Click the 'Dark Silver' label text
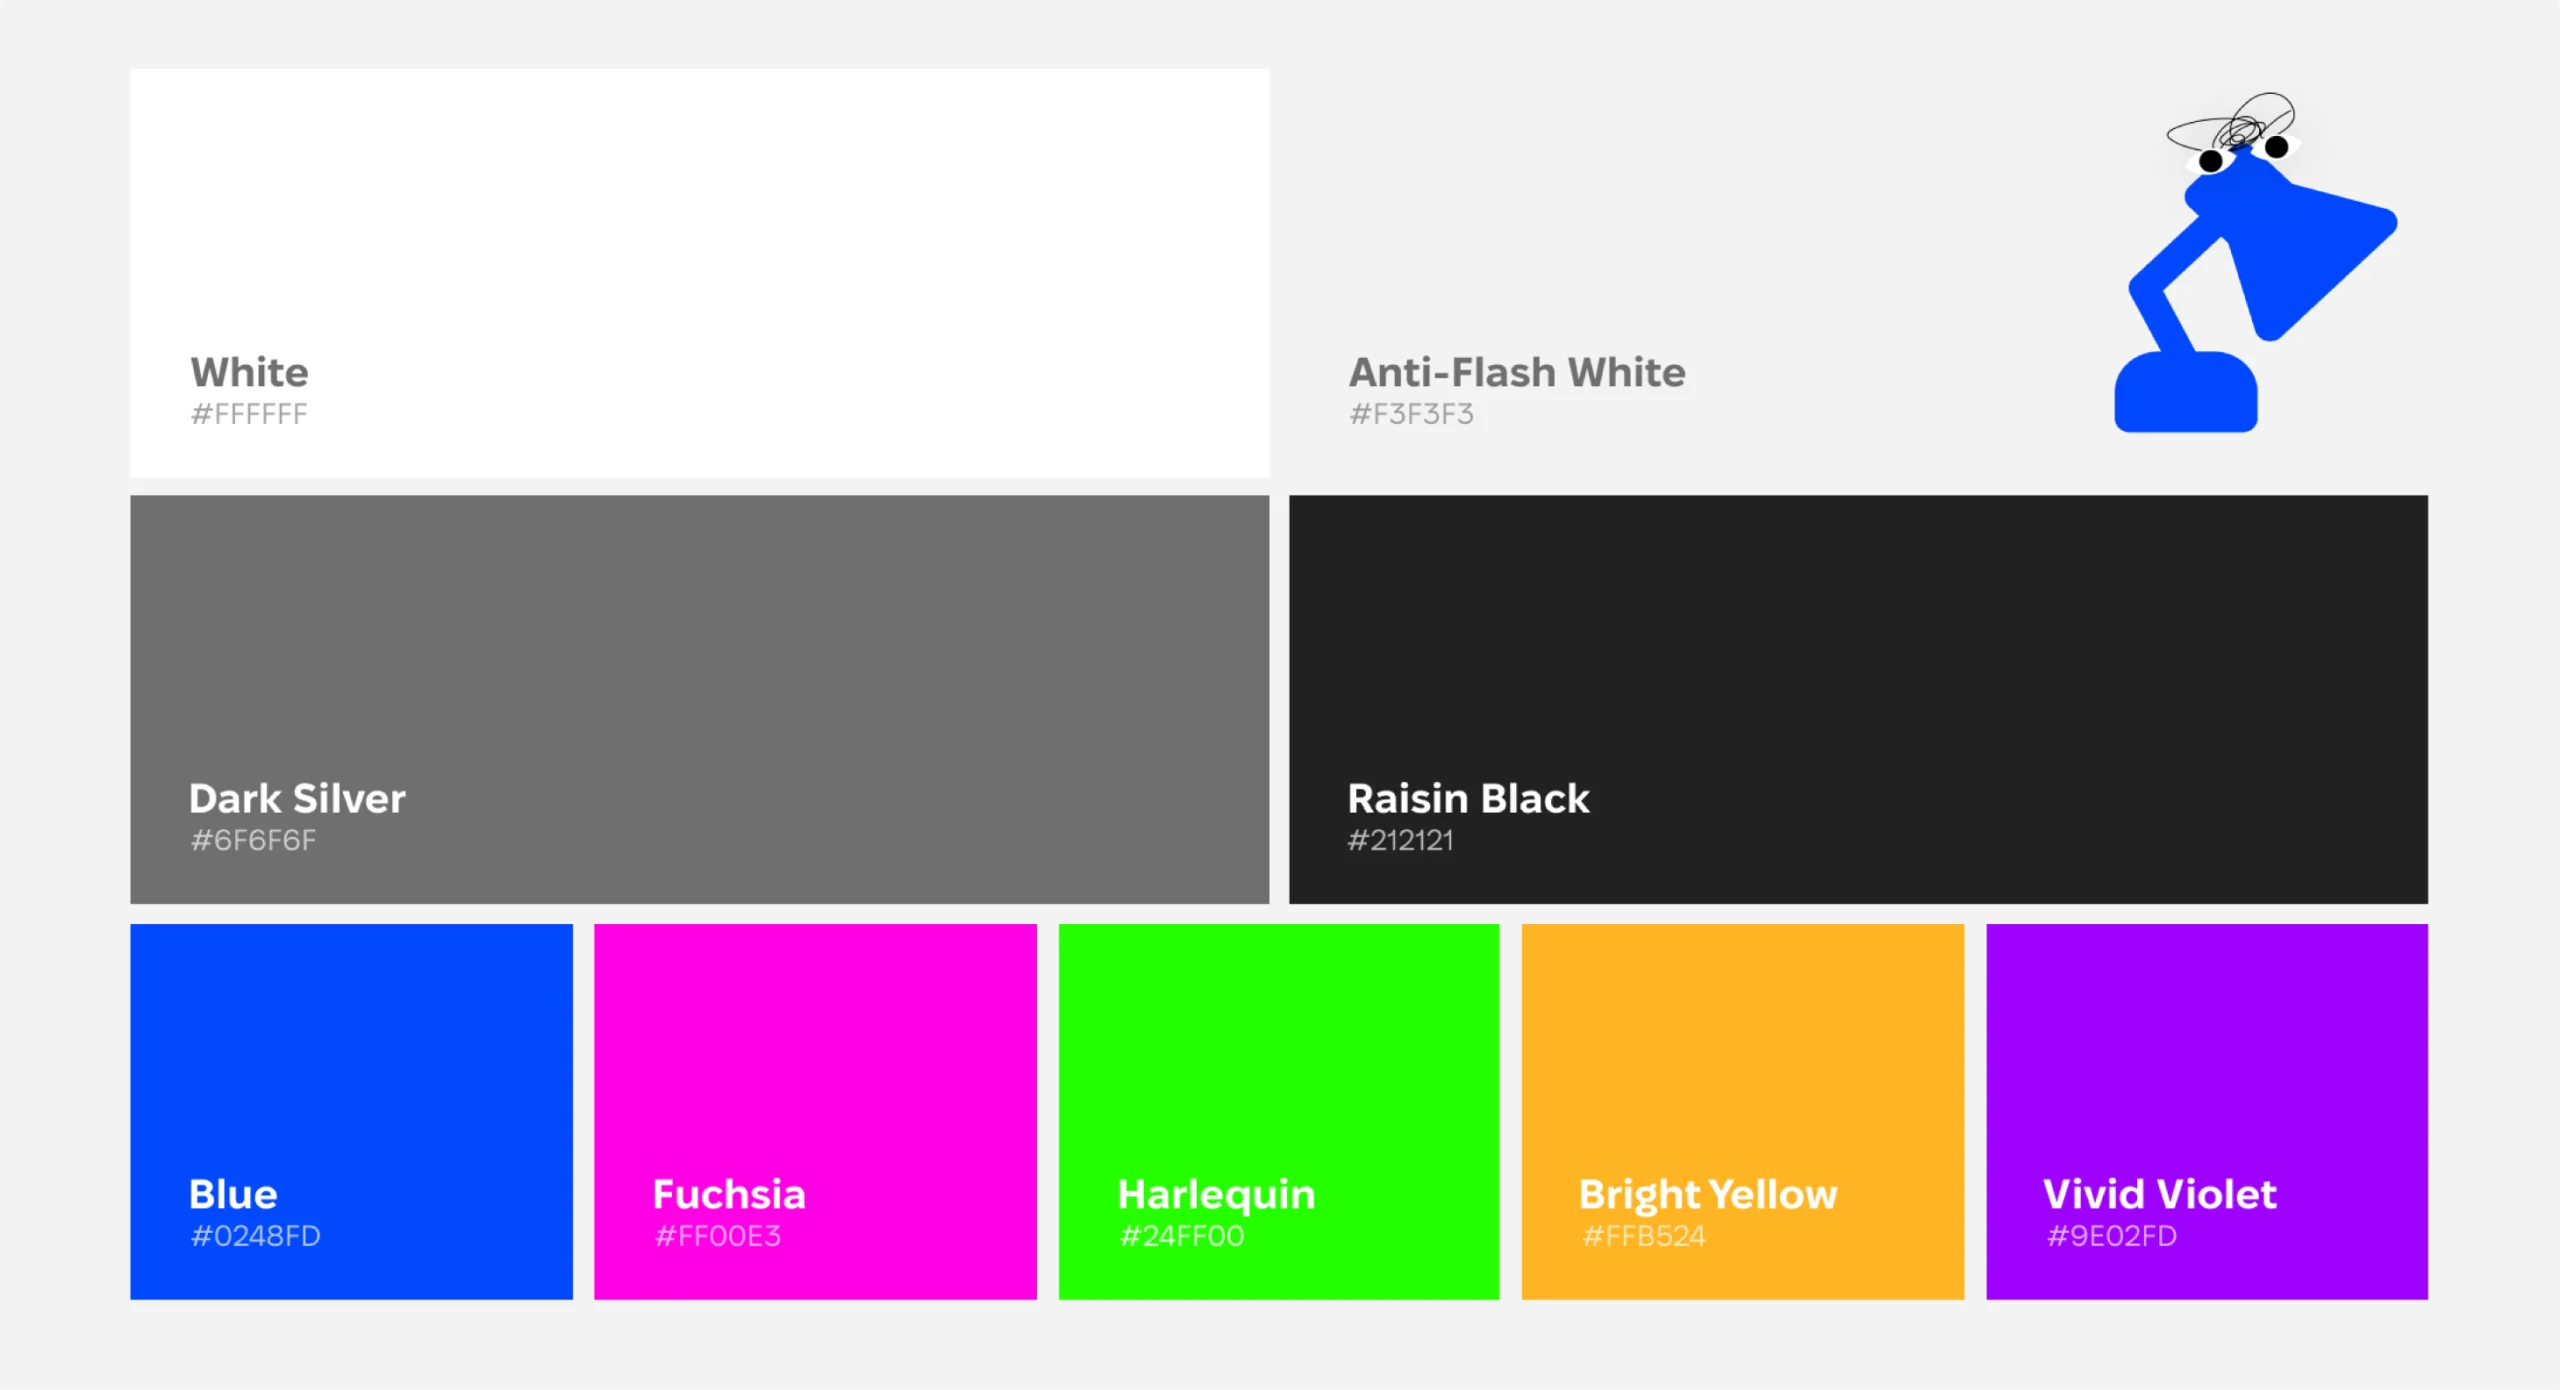Screen dimensions: 2560x1390 point(297,798)
